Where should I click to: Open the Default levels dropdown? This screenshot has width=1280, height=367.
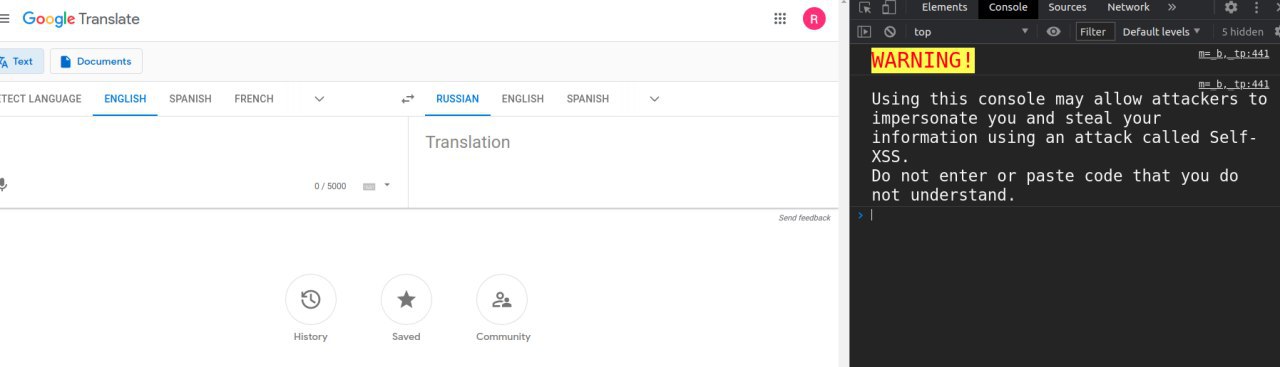click(1161, 32)
